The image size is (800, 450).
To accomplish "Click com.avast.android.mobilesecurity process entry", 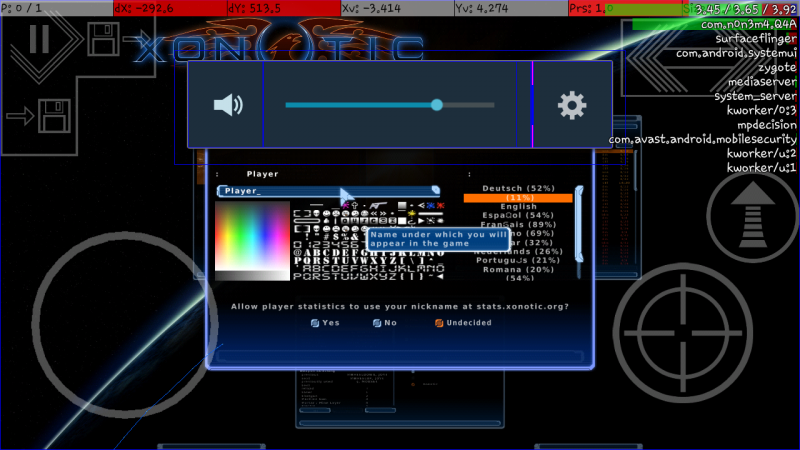I will pyautogui.click(x=703, y=138).
